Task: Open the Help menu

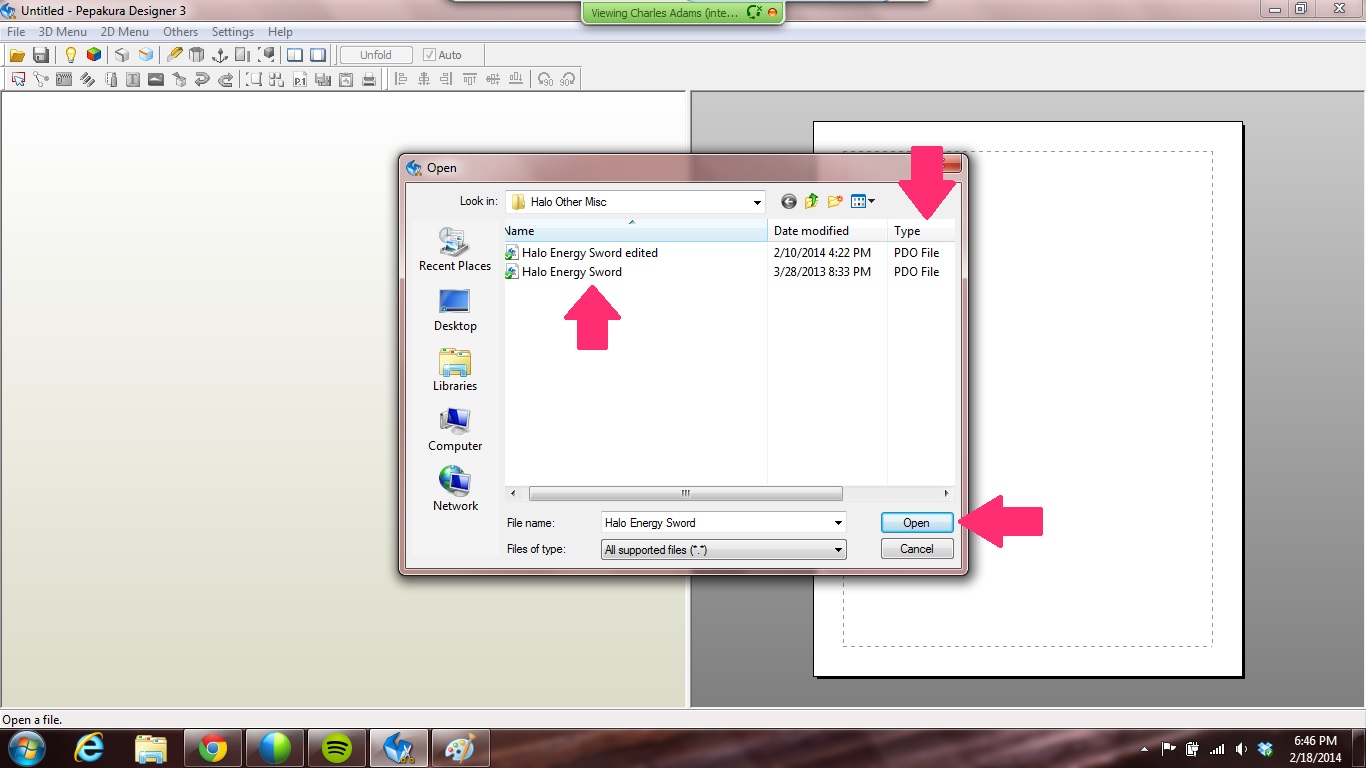Action: coord(280,32)
